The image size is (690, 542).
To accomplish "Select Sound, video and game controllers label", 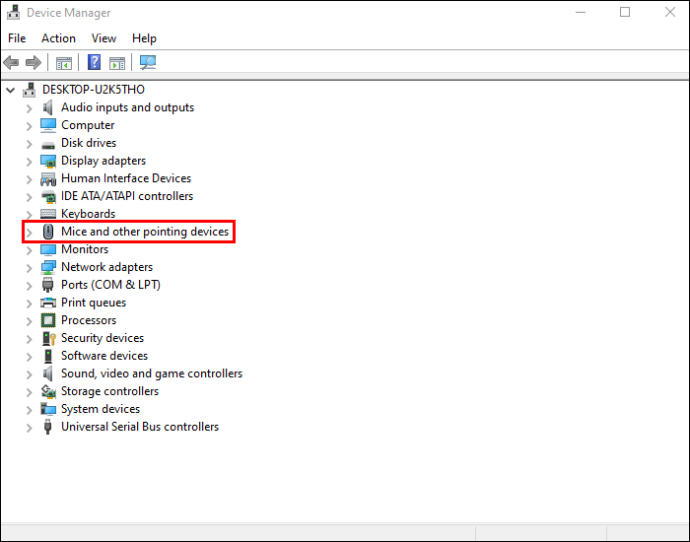I will pos(151,374).
